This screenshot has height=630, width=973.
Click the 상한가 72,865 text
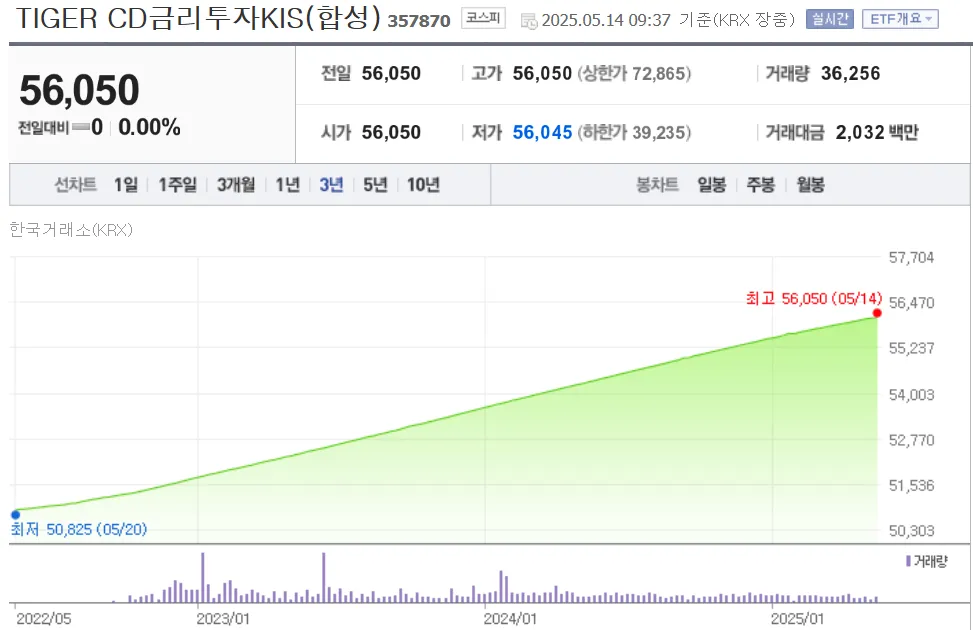point(634,73)
